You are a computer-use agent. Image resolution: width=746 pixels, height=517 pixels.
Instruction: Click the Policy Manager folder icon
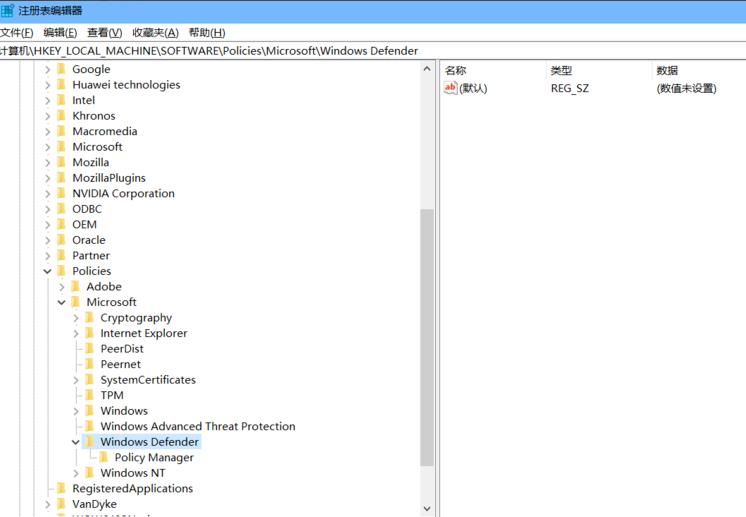click(x=104, y=458)
